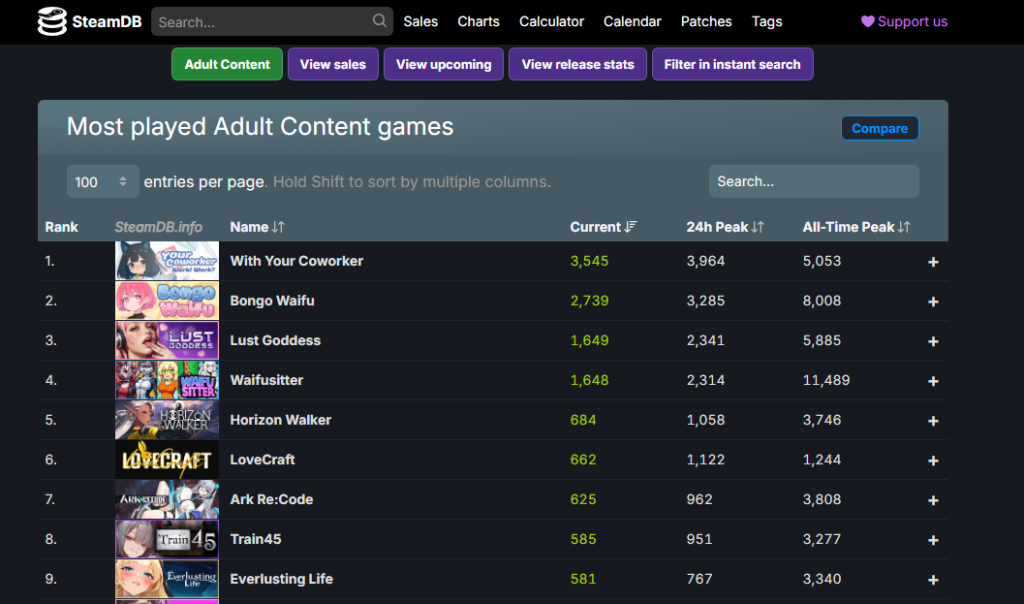Click the magnifier icon in top search
1024x604 pixels.
point(379,21)
